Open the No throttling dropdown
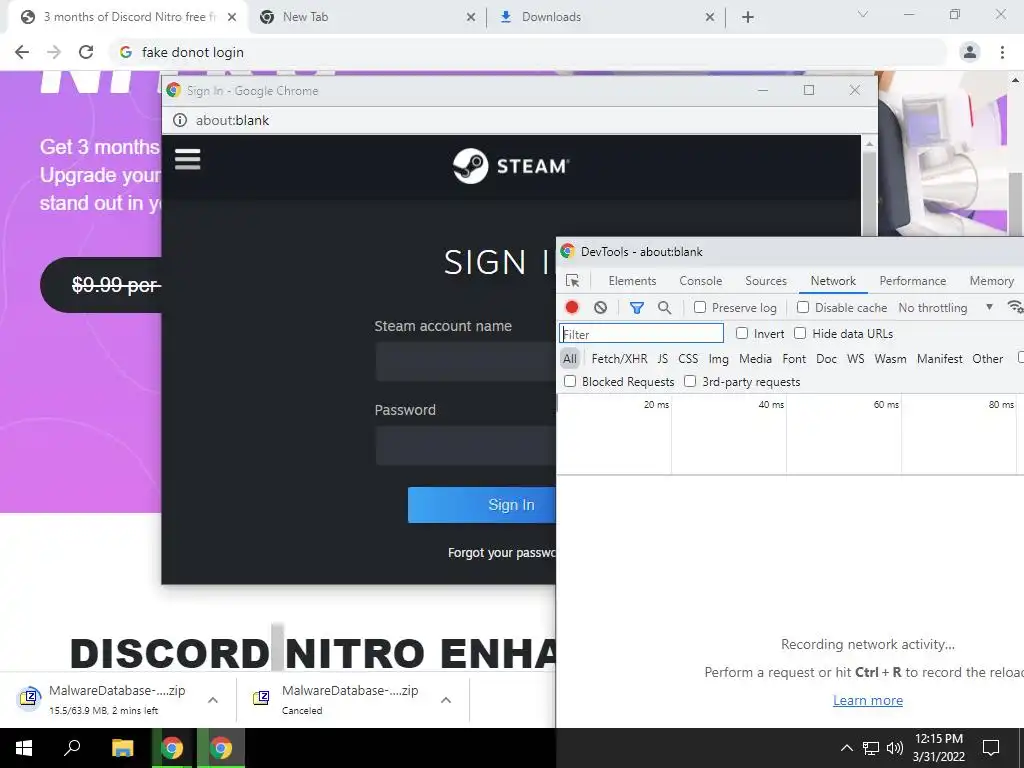1024x768 pixels. [946, 308]
